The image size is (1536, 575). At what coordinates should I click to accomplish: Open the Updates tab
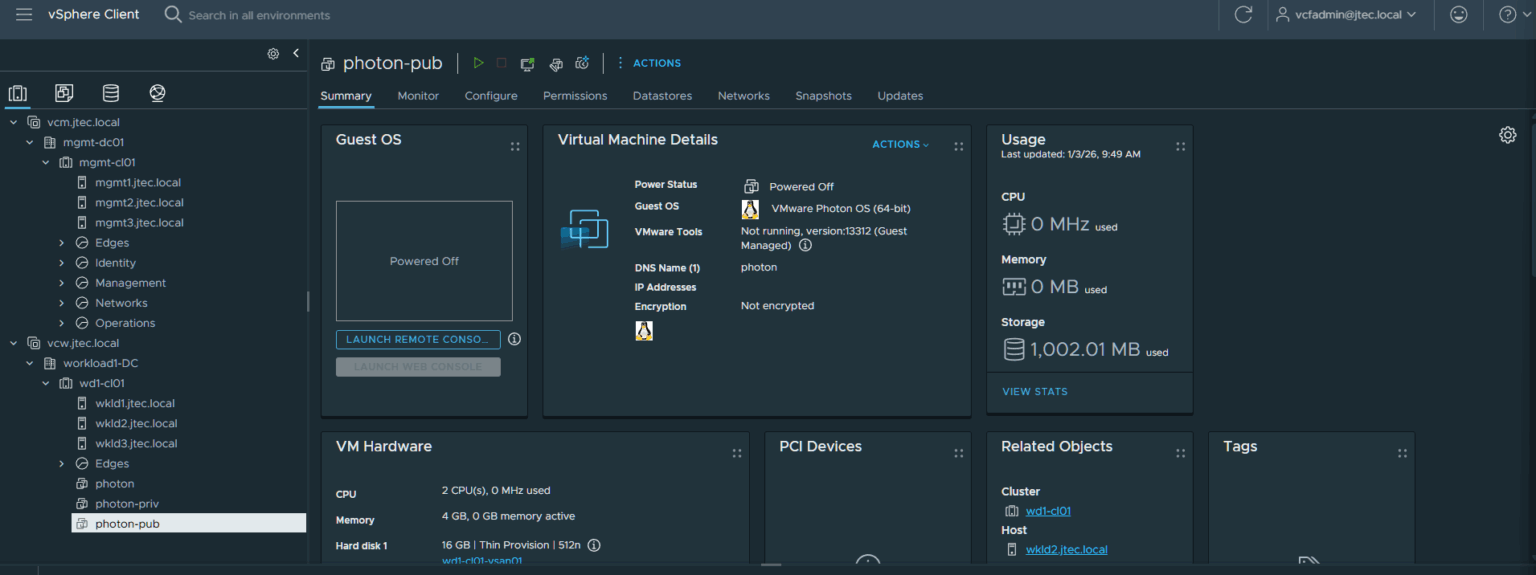900,96
